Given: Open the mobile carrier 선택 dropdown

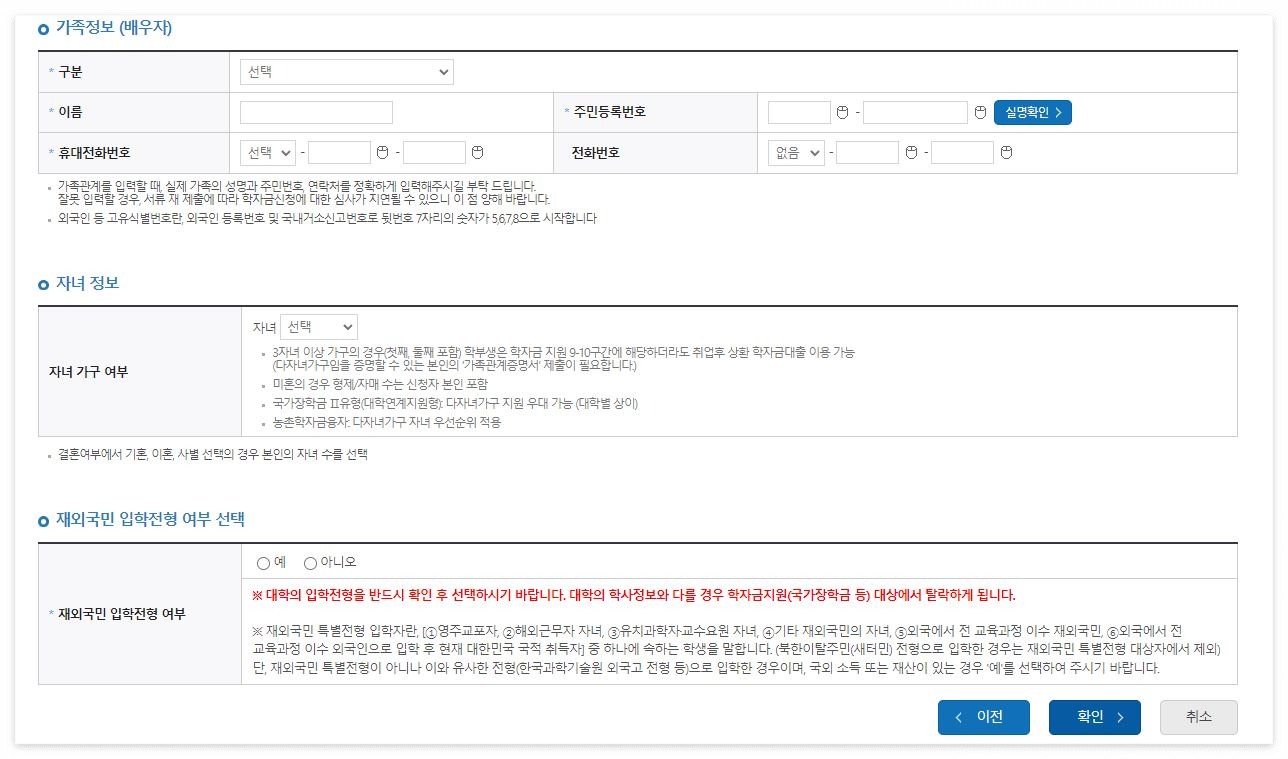Looking at the screenshot, I should click(268, 152).
